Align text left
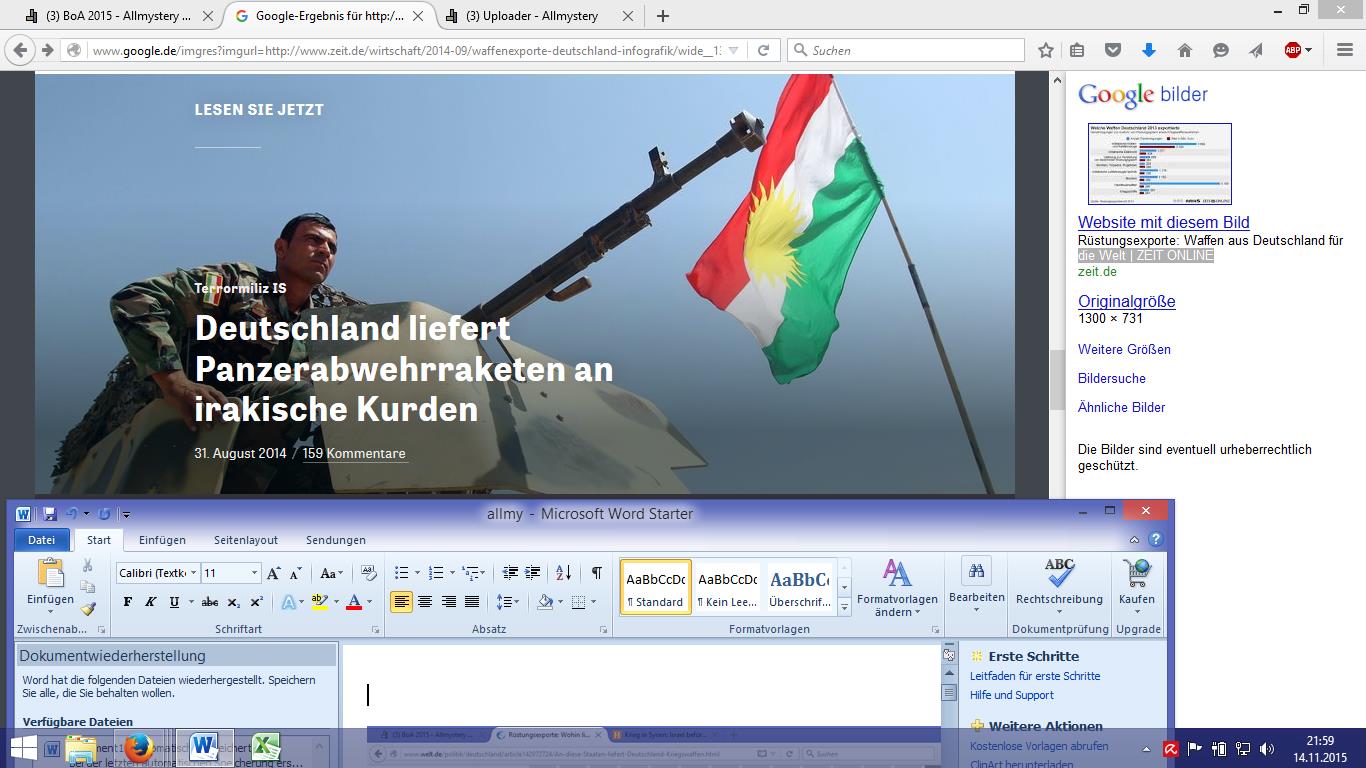The width and height of the screenshot is (1366, 768). click(401, 602)
